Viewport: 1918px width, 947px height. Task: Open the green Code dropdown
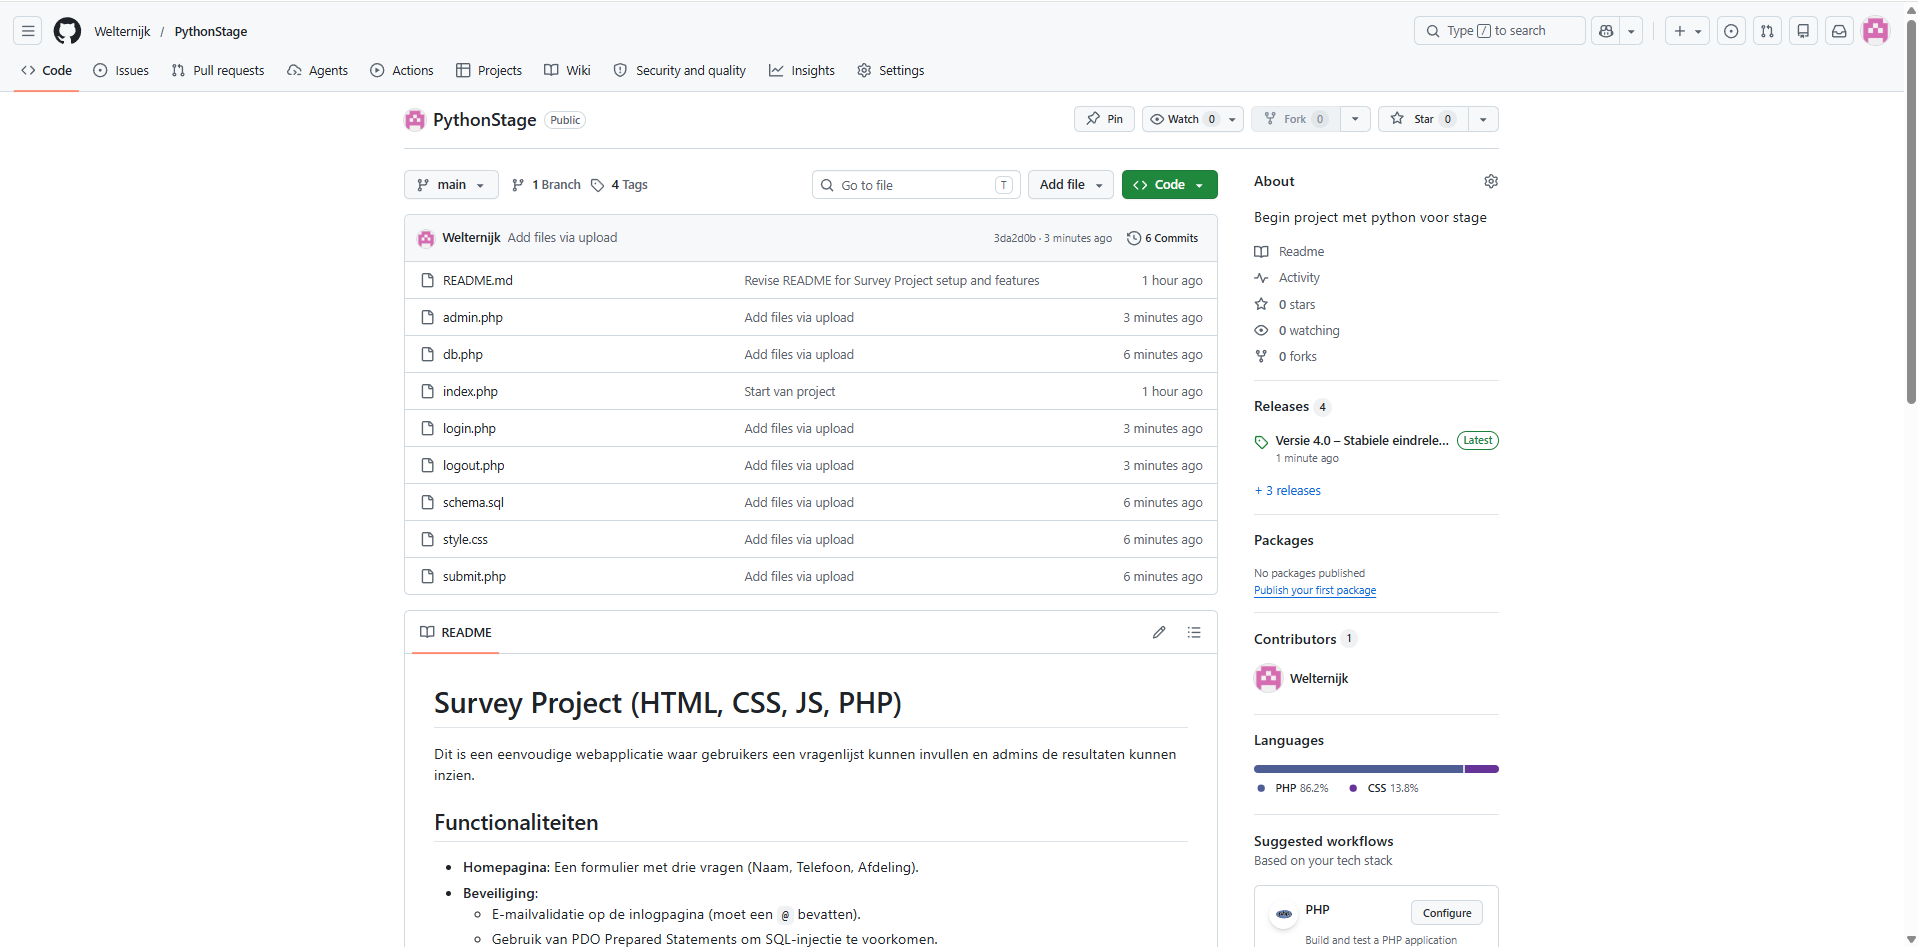point(1169,185)
